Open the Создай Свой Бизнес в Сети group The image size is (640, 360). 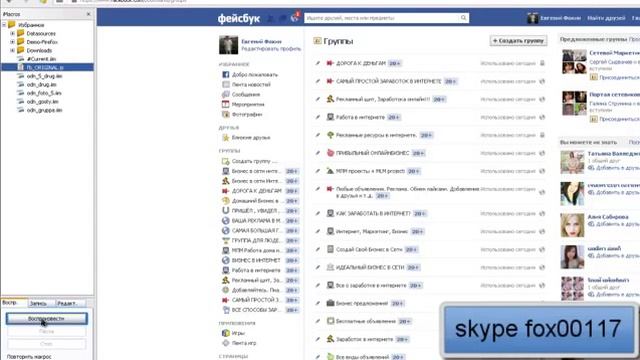point(369,249)
